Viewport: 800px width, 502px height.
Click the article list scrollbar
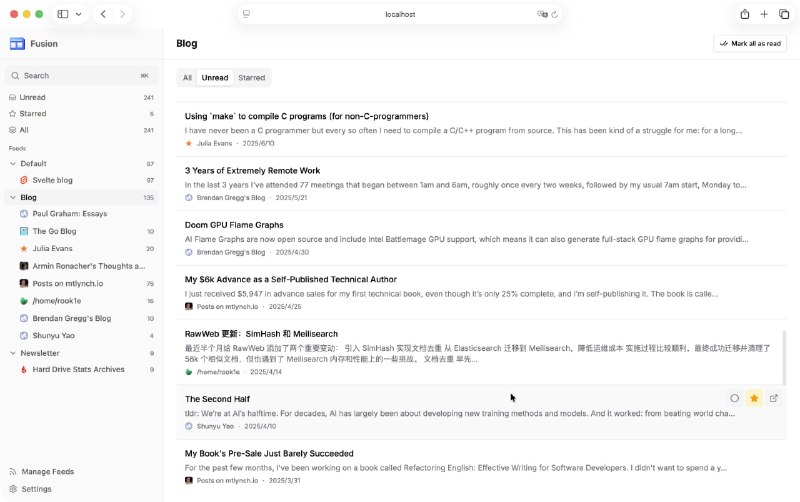click(x=784, y=357)
